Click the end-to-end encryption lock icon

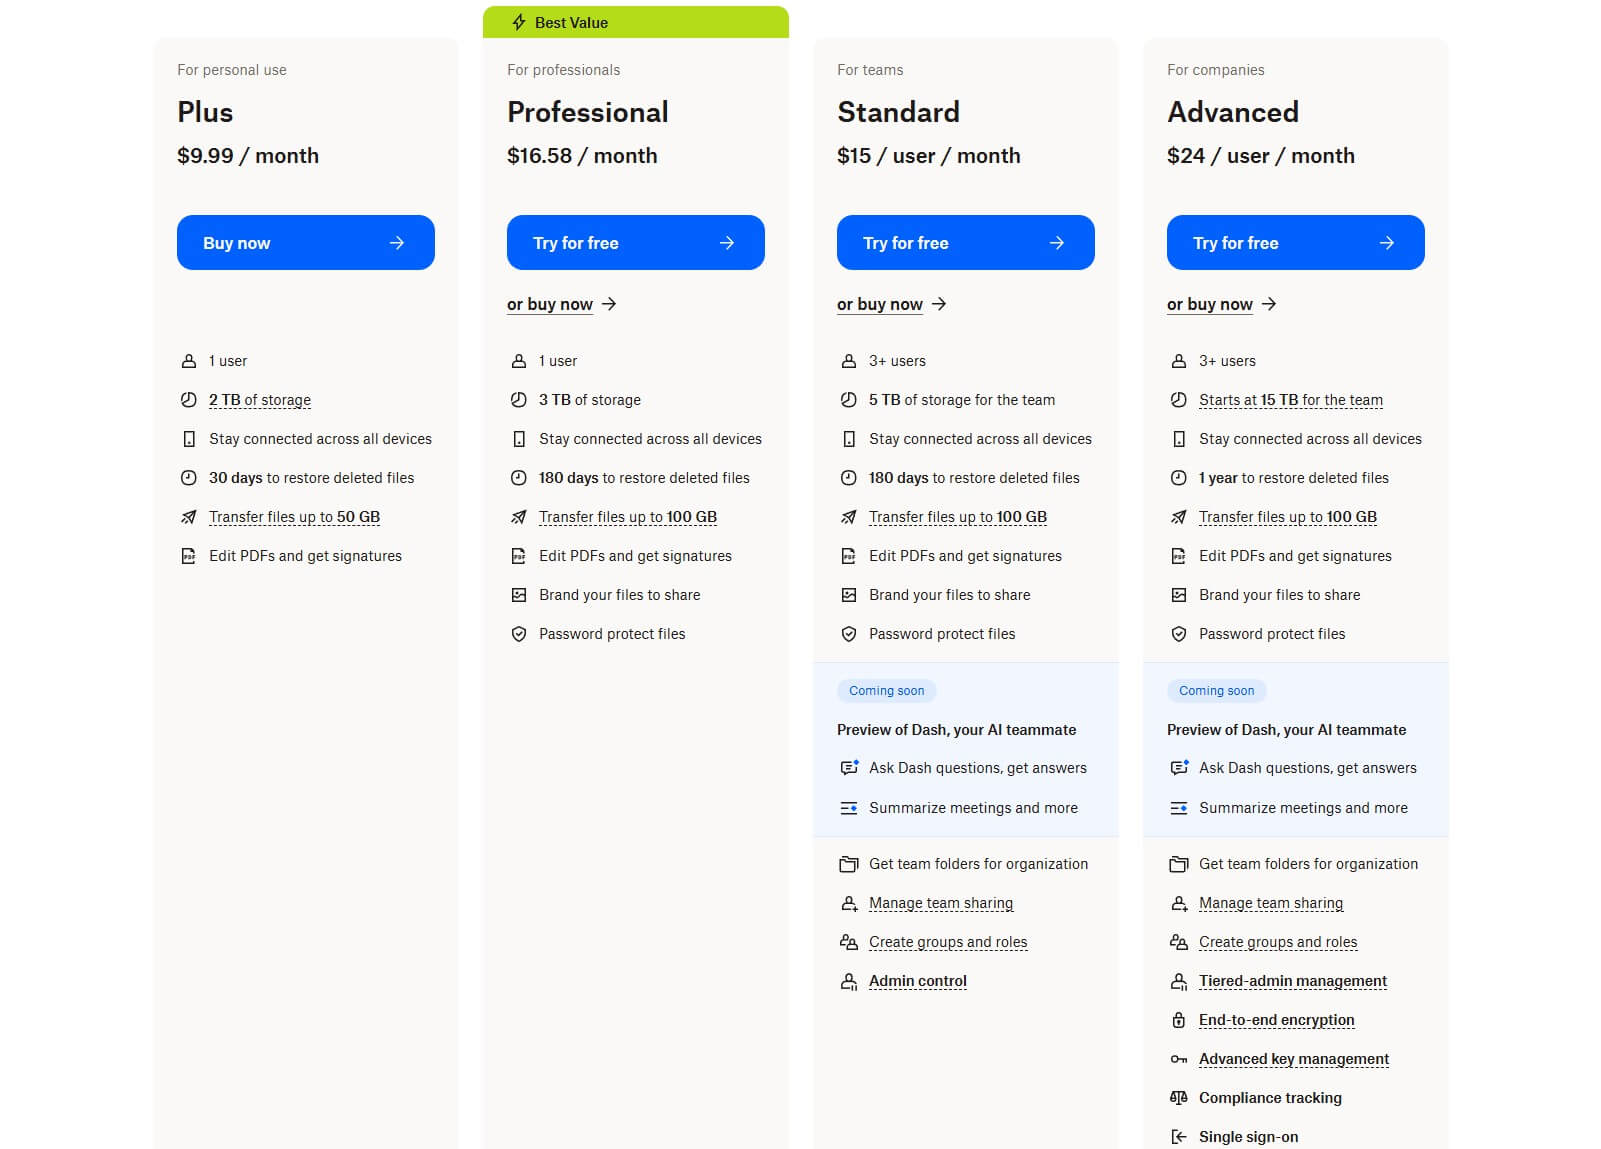point(1179,1020)
